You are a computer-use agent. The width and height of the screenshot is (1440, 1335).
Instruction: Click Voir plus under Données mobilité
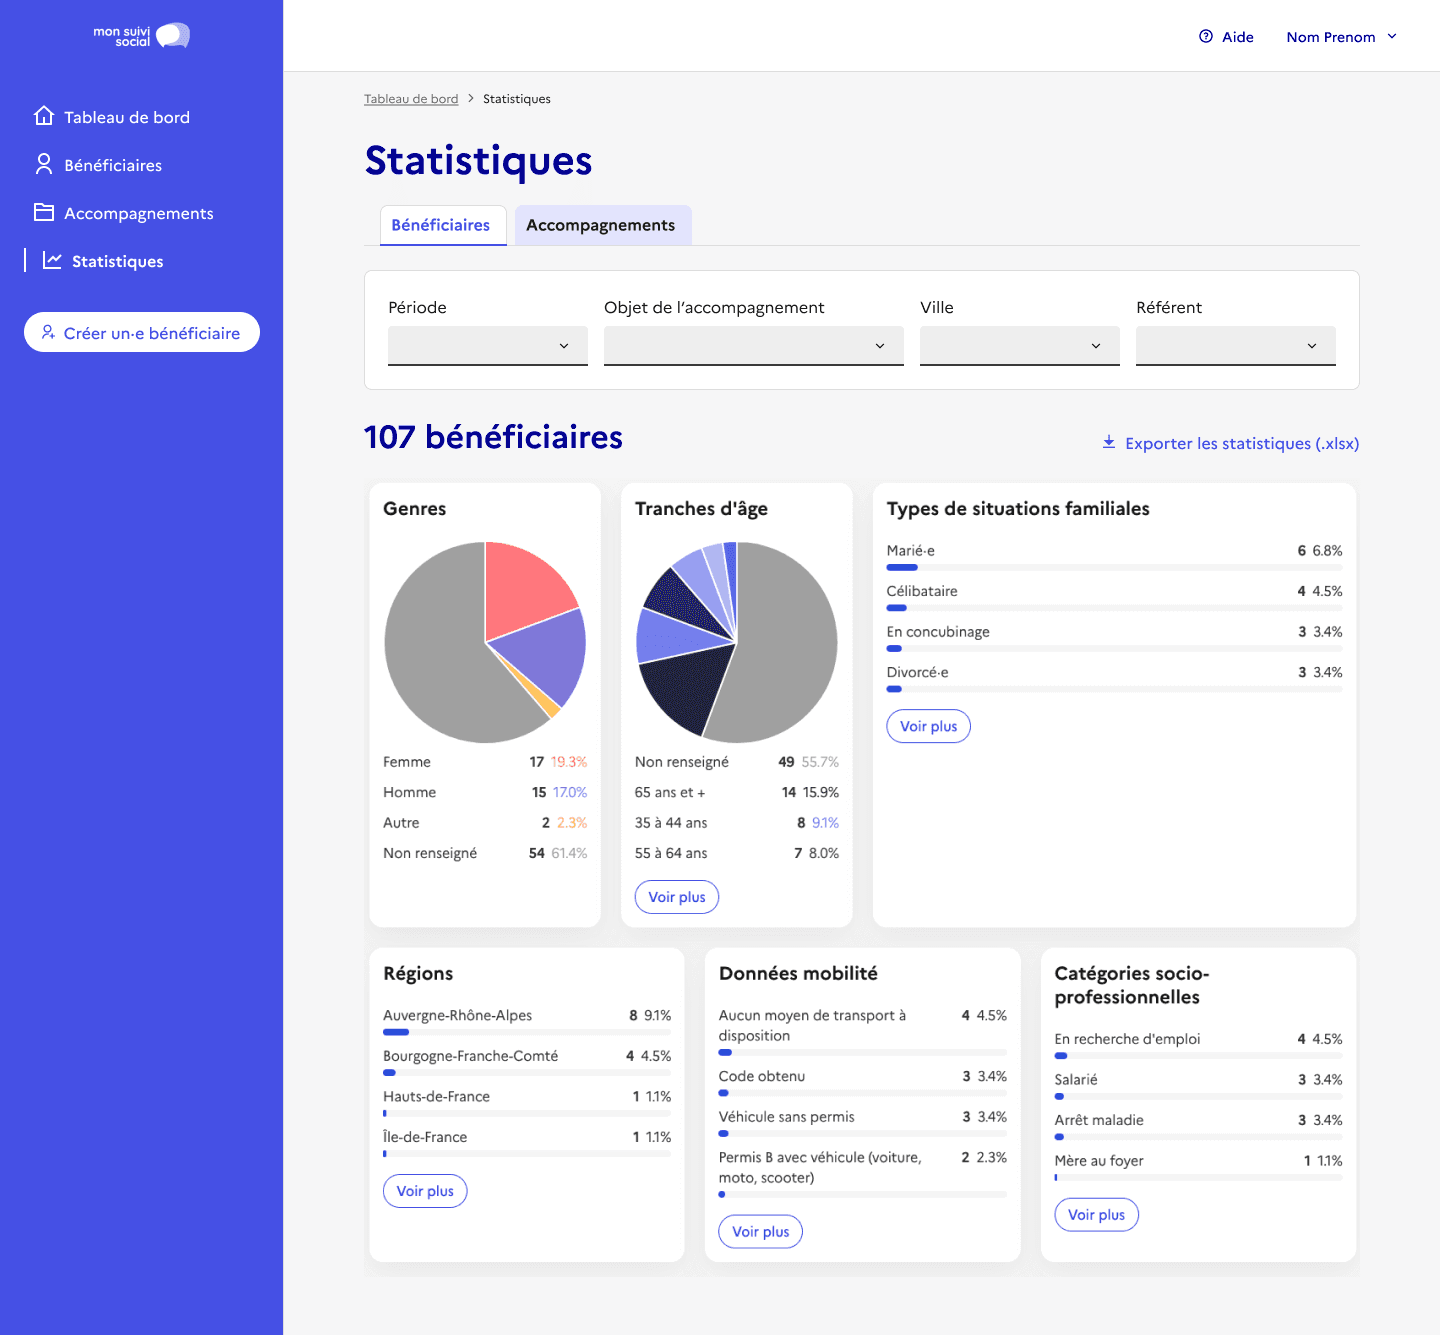point(761,1232)
